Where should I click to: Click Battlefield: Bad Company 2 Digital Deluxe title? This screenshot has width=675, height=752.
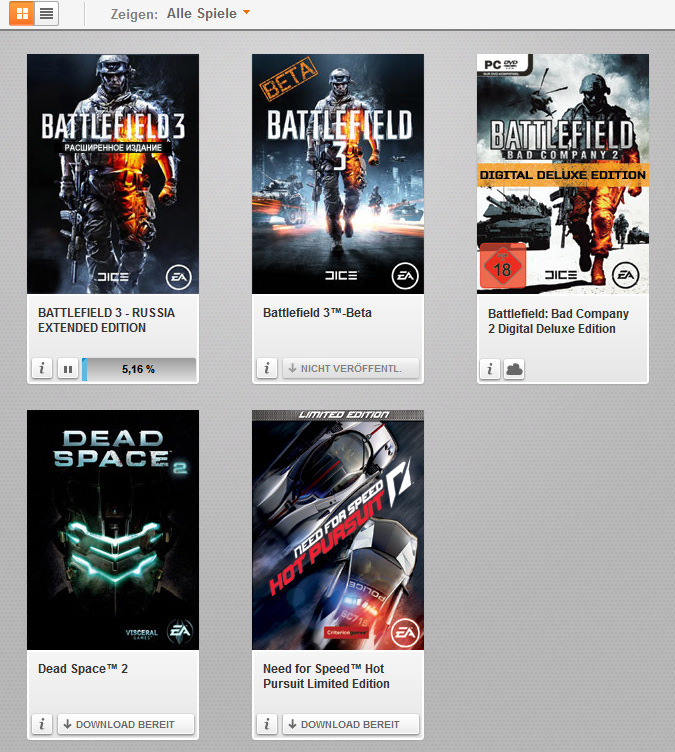click(x=558, y=321)
